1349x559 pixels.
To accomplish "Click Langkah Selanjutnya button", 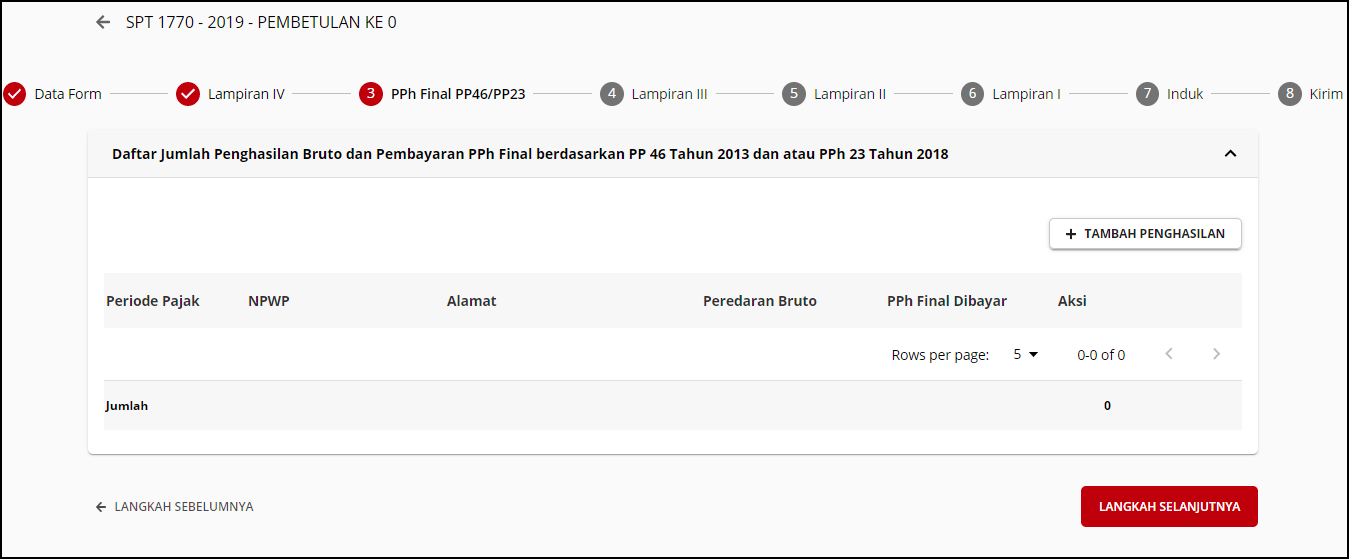I will pyautogui.click(x=1169, y=507).
